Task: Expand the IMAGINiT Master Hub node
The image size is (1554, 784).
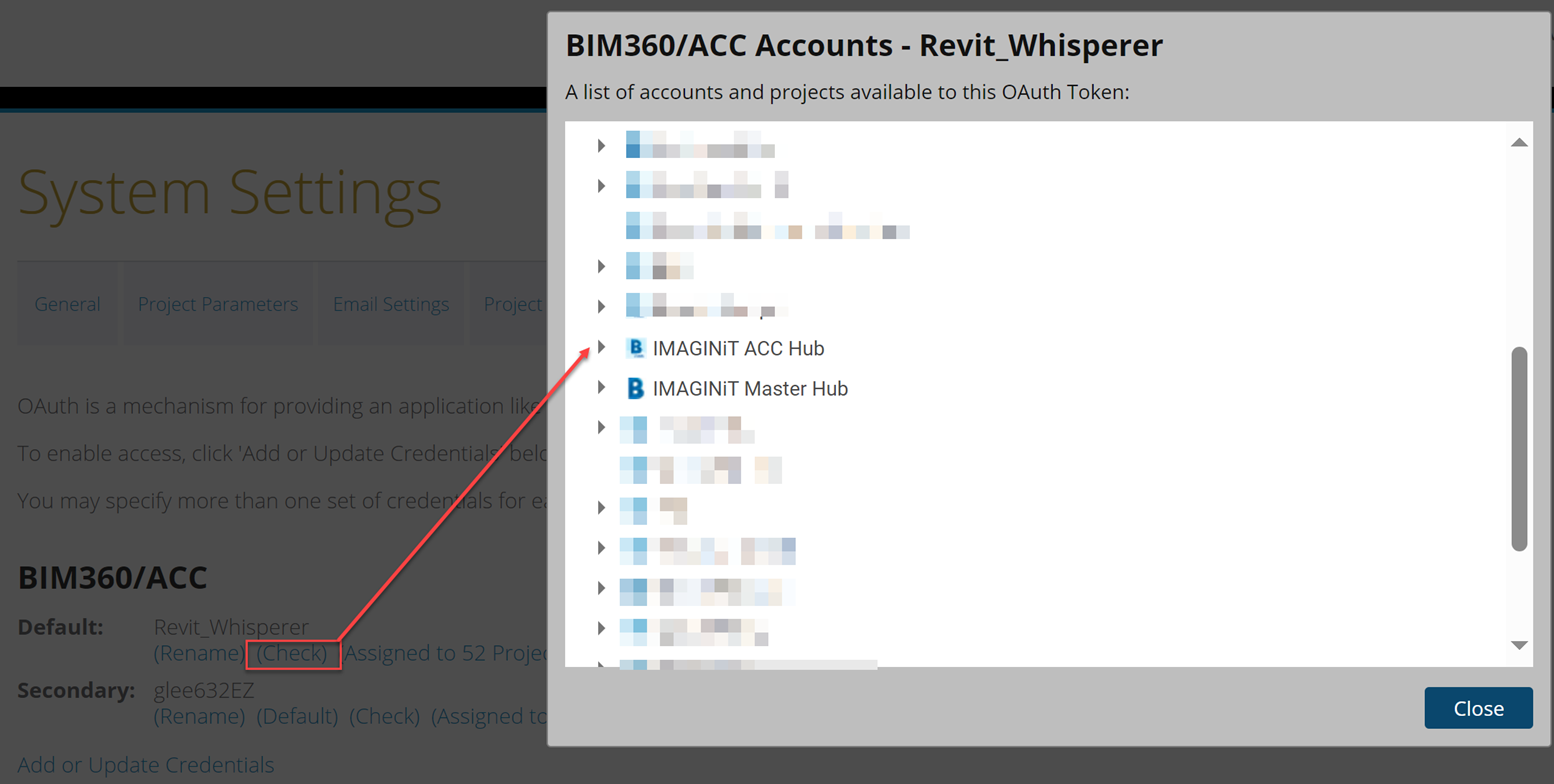Action: pyautogui.click(x=601, y=387)
